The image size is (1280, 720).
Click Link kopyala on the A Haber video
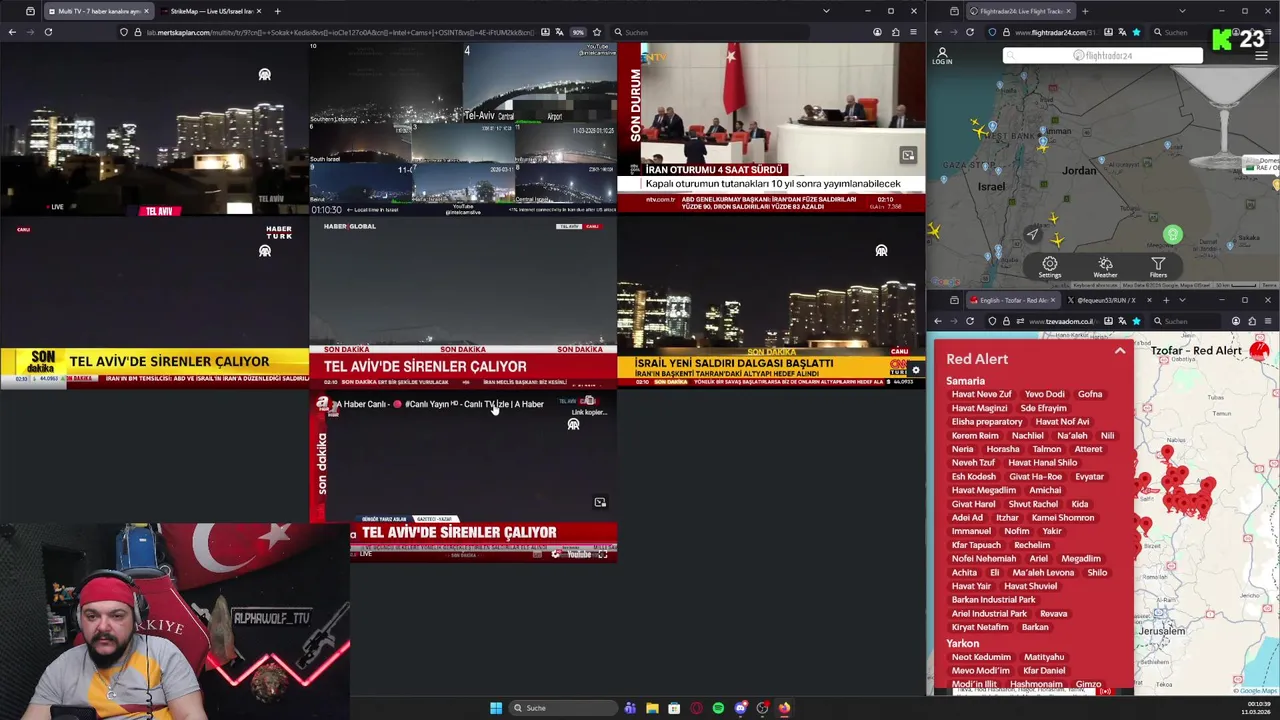click(x=589, y=406)
